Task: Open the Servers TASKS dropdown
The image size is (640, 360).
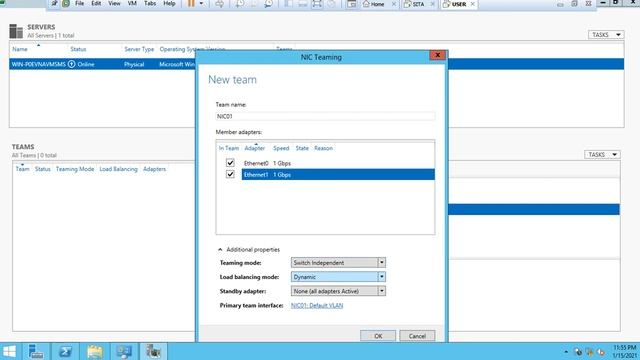Action: 606,35
